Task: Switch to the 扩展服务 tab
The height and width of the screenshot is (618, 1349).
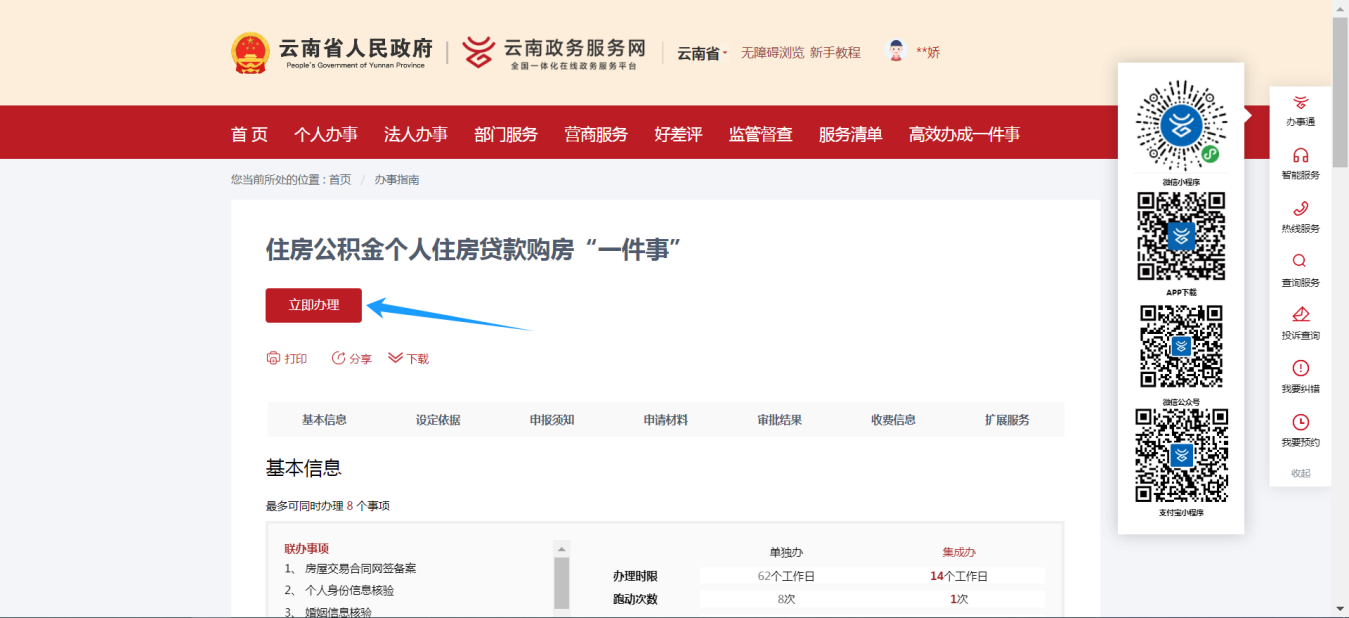Action: click(1007, 420)
